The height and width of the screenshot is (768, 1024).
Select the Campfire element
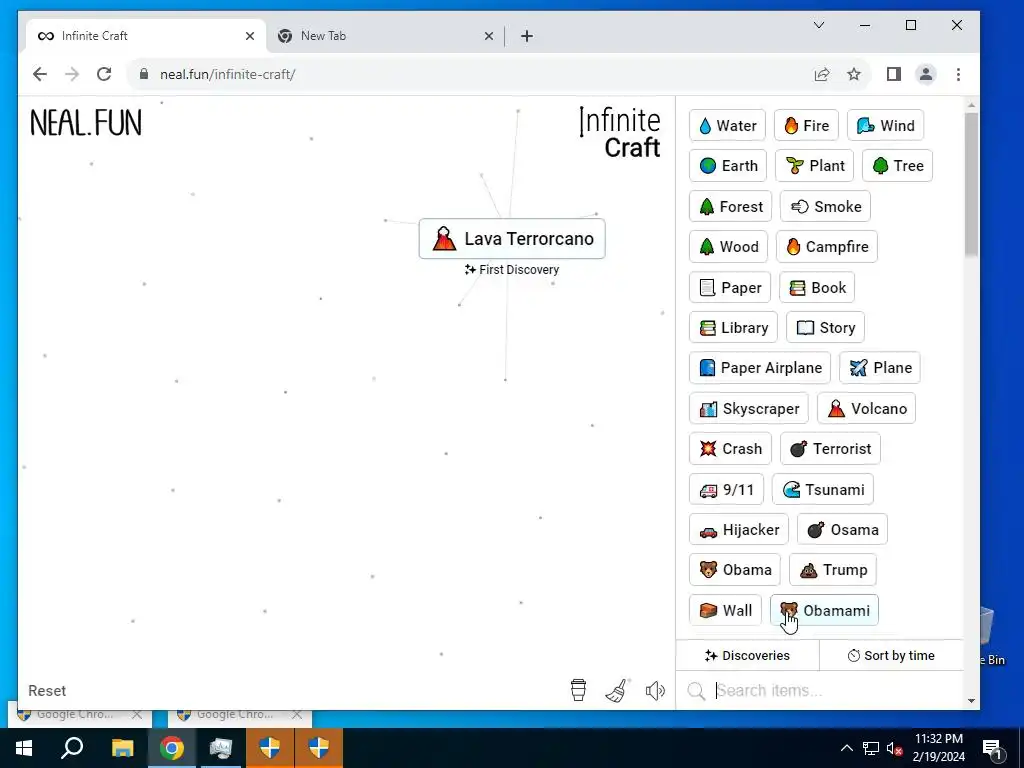coord(827,247)
